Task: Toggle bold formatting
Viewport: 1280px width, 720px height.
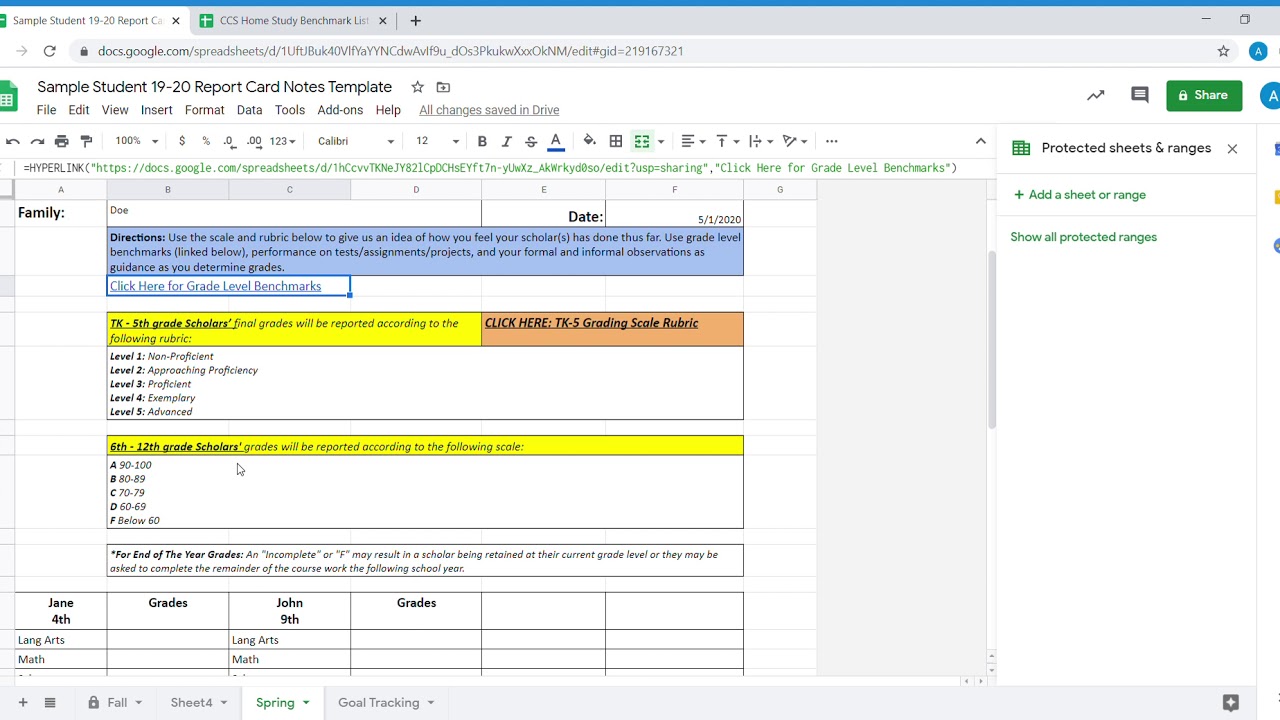Action: point(482,141)
